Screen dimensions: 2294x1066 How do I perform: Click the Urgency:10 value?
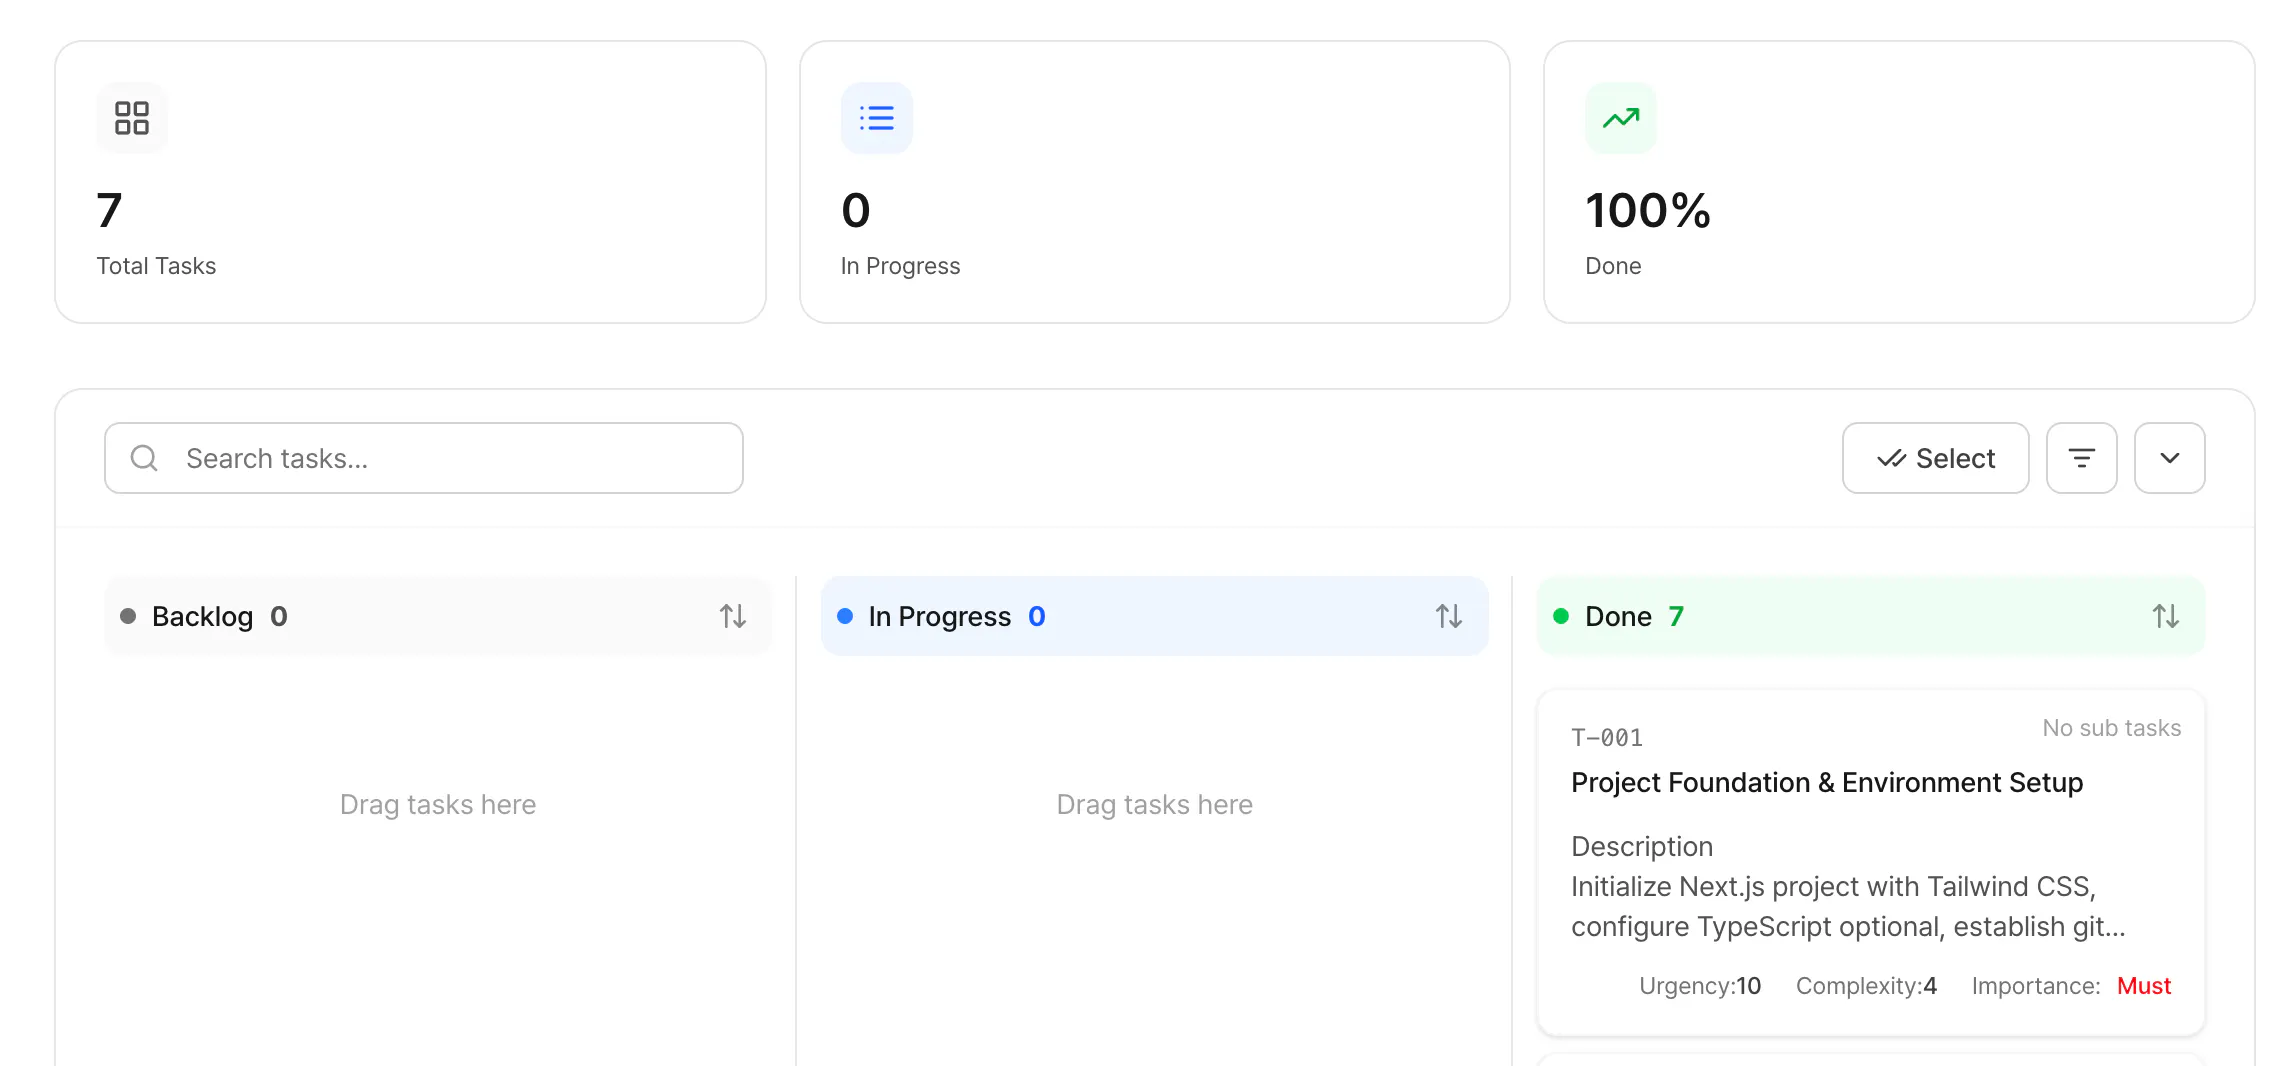pyautogui.click(x=1700, y=986)
